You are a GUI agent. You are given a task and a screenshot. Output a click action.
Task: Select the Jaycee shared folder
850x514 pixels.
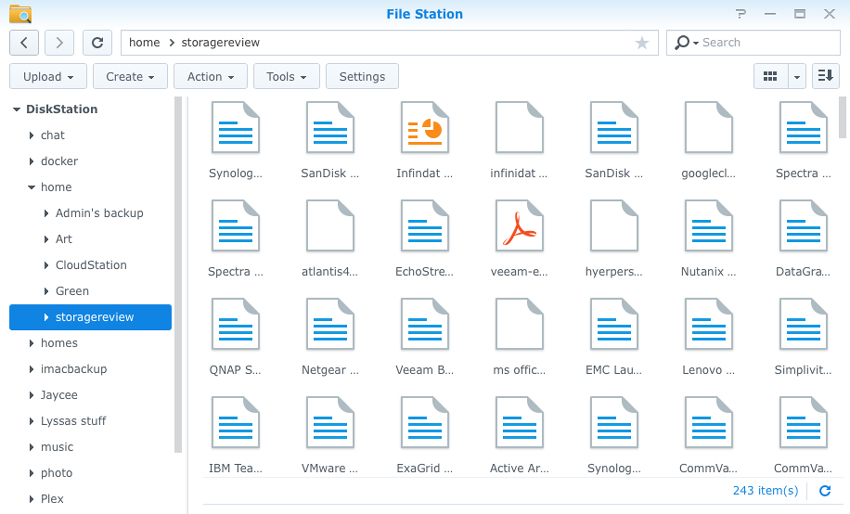pos(59,395)
